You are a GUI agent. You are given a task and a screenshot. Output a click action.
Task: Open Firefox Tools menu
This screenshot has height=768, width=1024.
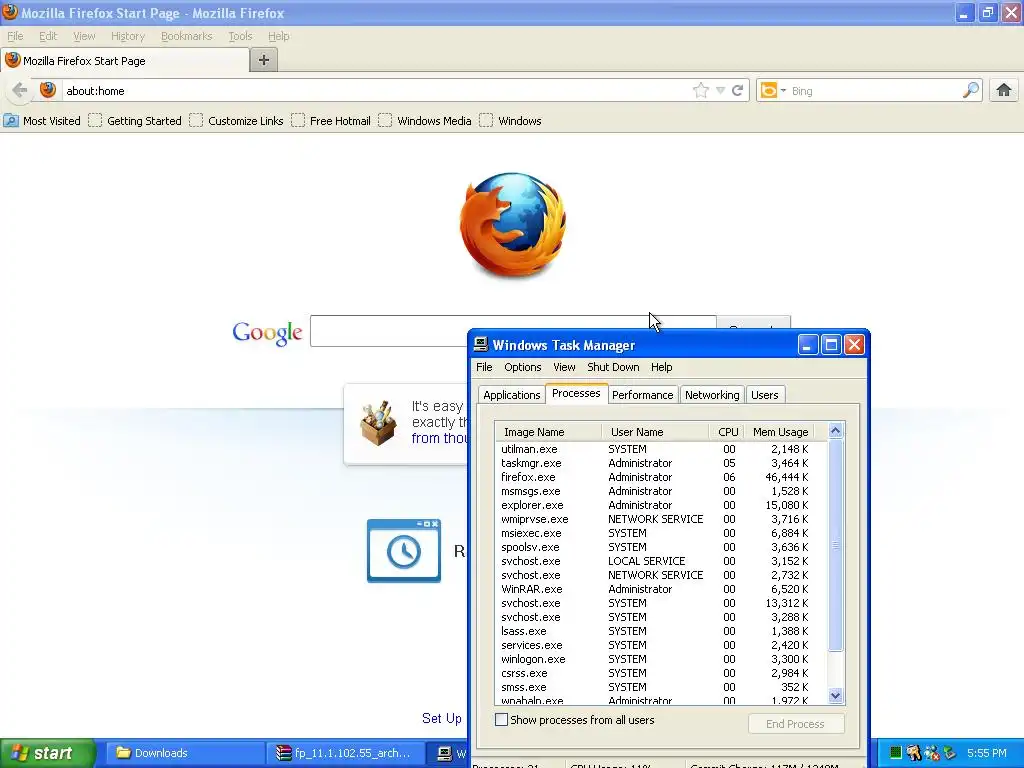click(x=240, y=36)
